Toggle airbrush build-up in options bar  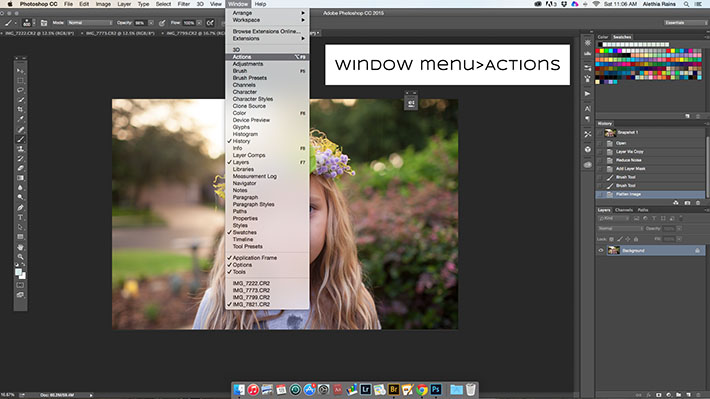coord(210,23)
